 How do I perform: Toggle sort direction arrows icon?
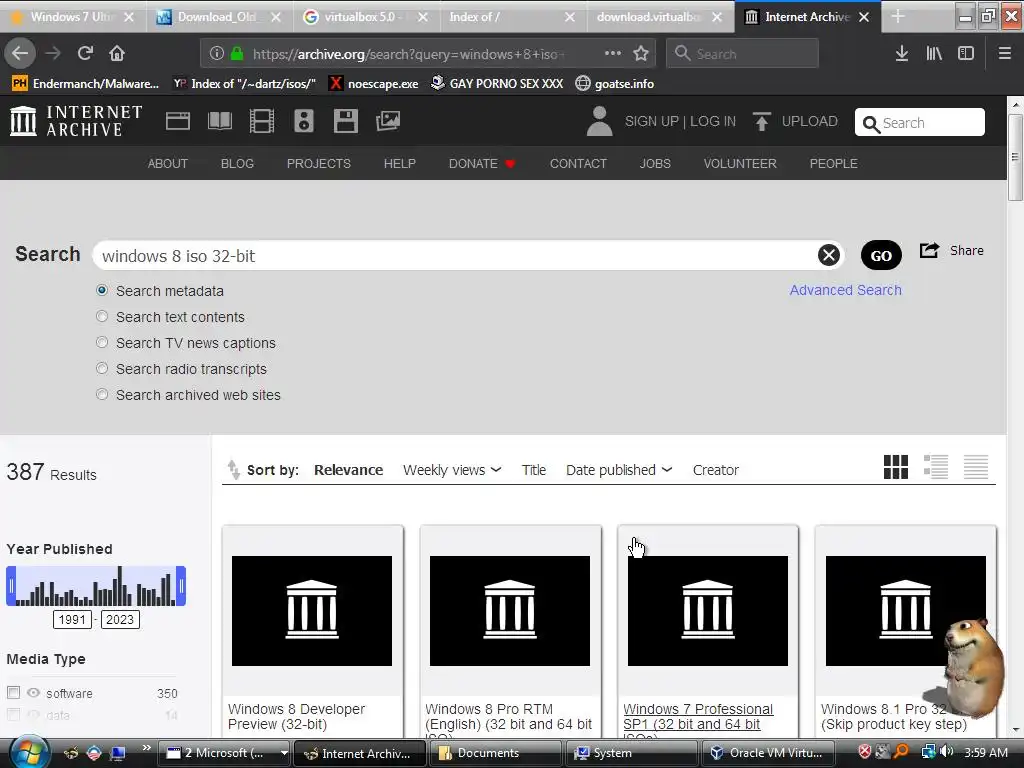click(233, 470)
